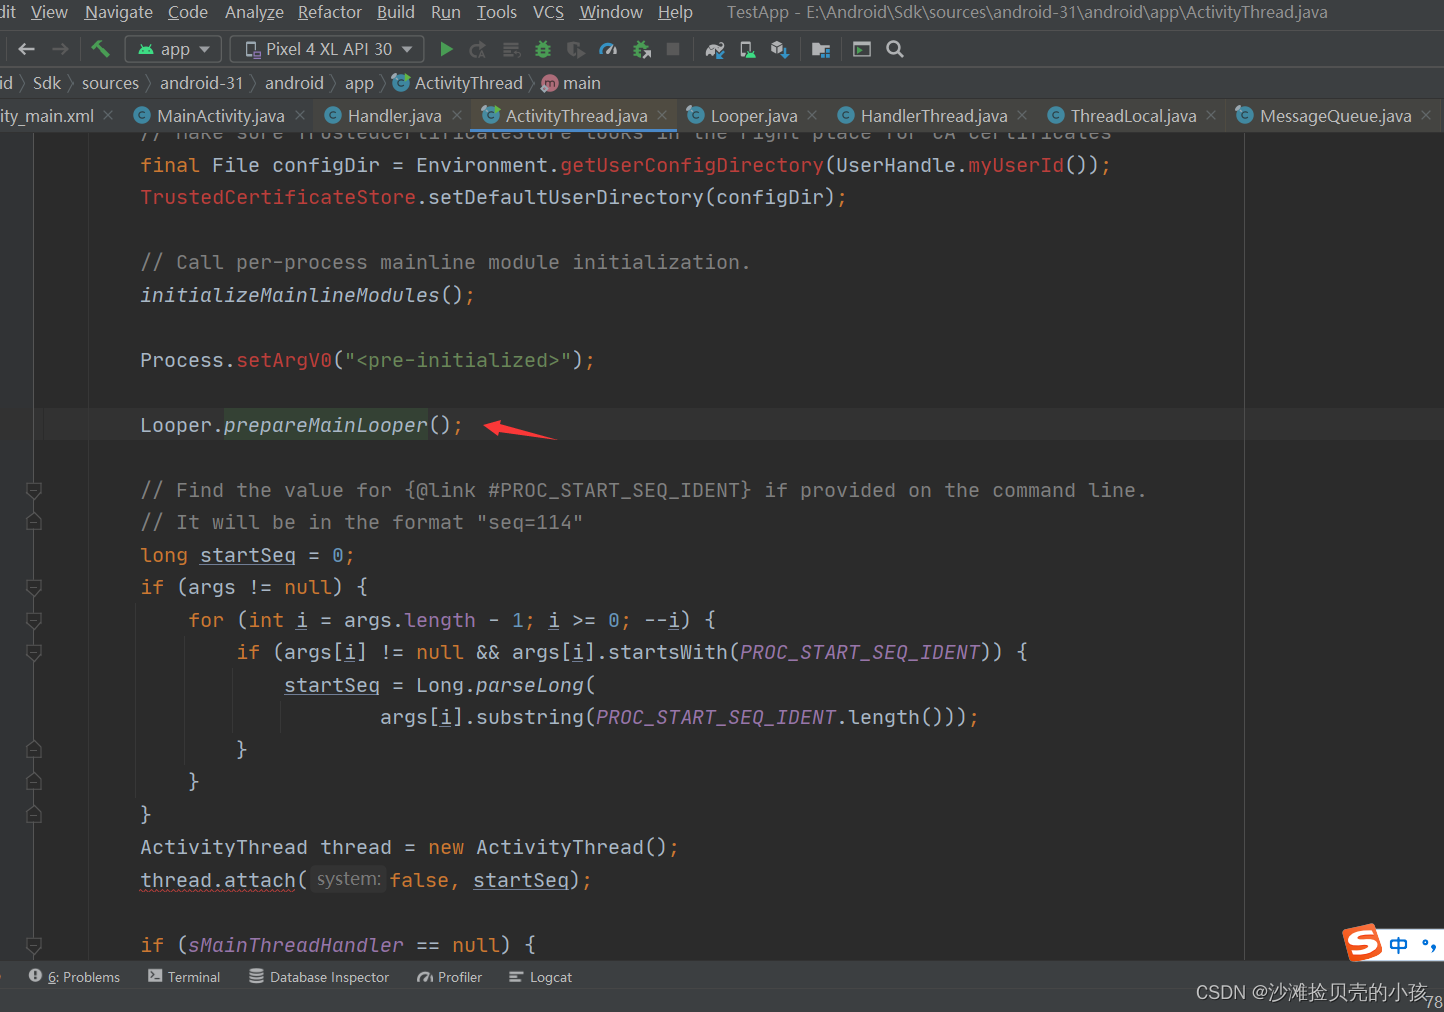Viewport: 1444px width, 1012px height.
Task: Open the SDK Manager icon
Action: (779, 48)
